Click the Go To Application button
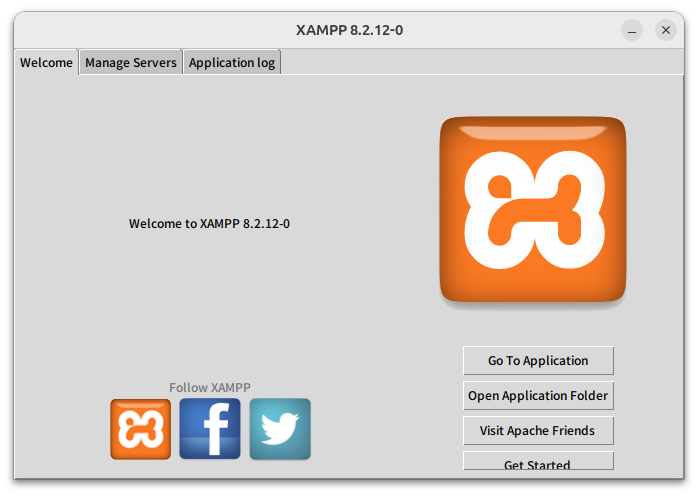698x496 pixels. point(538,361)
